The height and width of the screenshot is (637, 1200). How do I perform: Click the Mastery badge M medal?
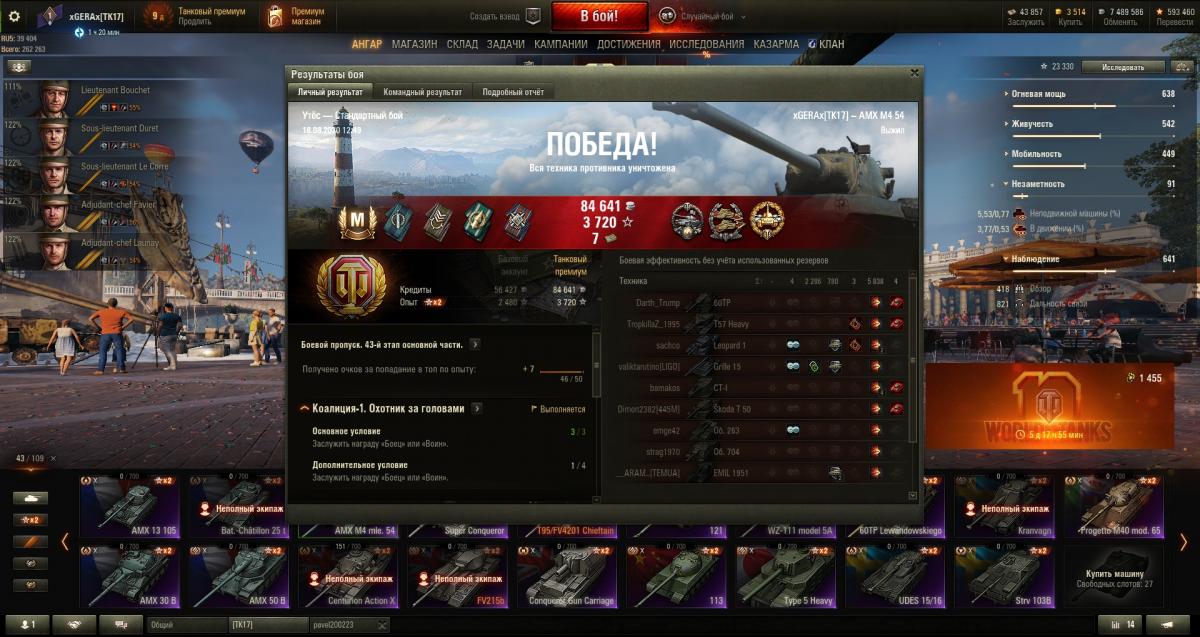coord(355,220)
